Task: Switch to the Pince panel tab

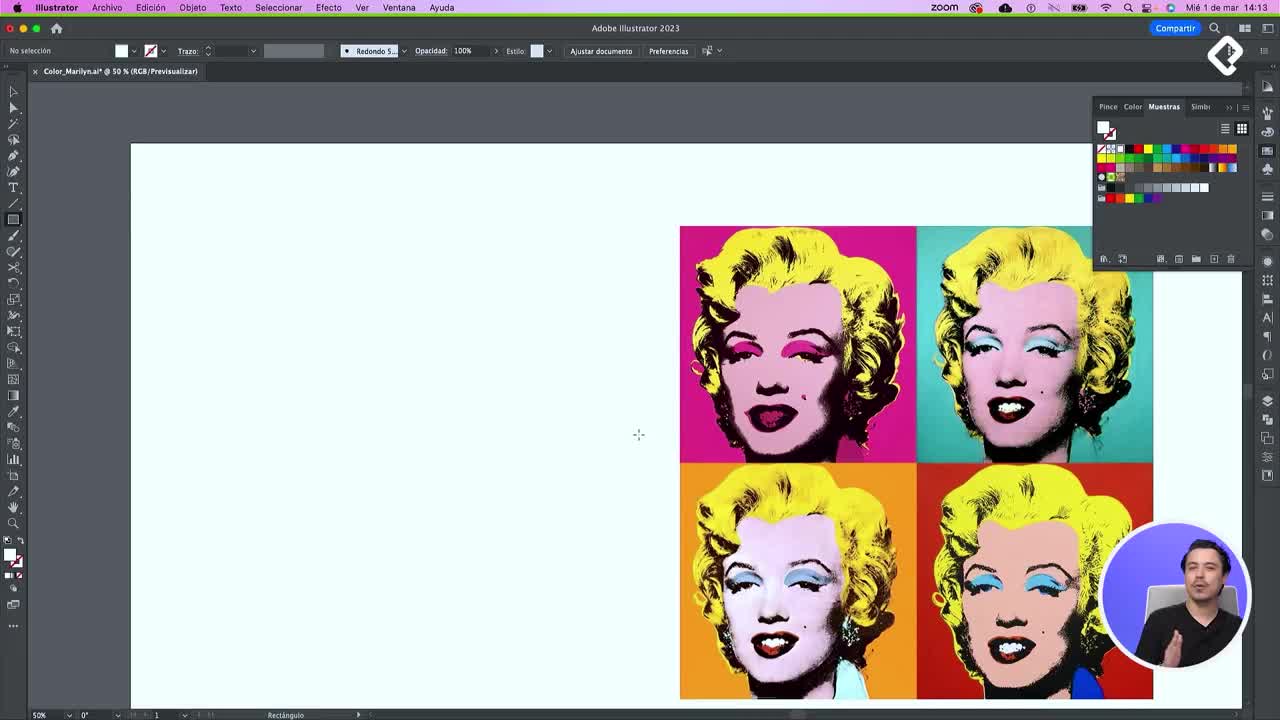Action: click(x=1108, y=107)
